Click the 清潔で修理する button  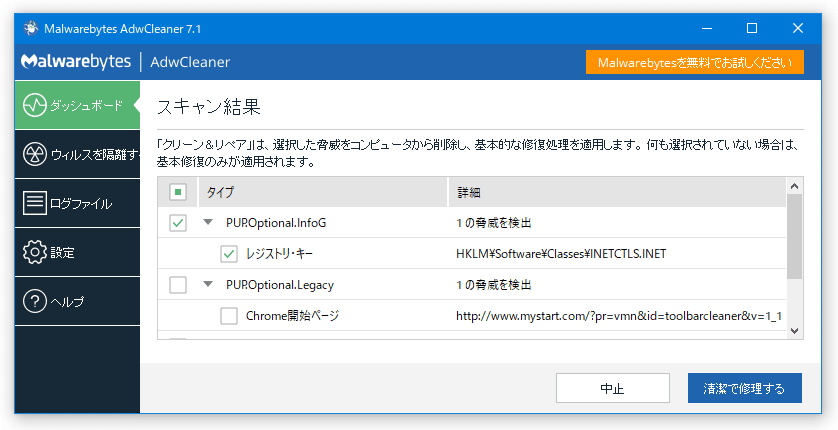(744, 388)
